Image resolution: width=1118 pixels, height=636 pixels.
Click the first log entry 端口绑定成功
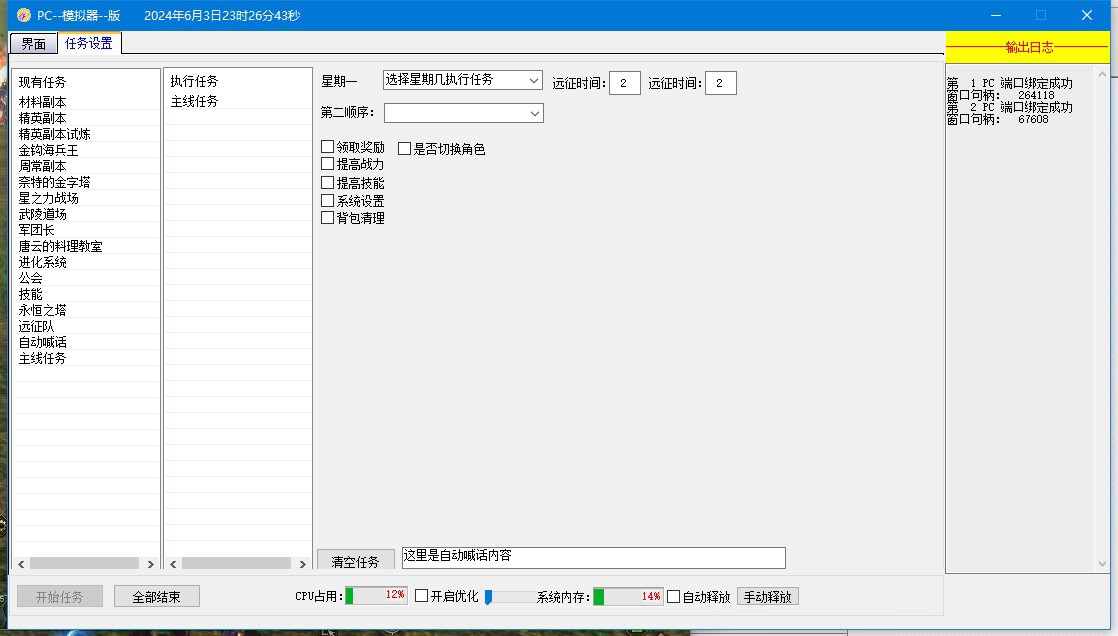pos(1010,83)
